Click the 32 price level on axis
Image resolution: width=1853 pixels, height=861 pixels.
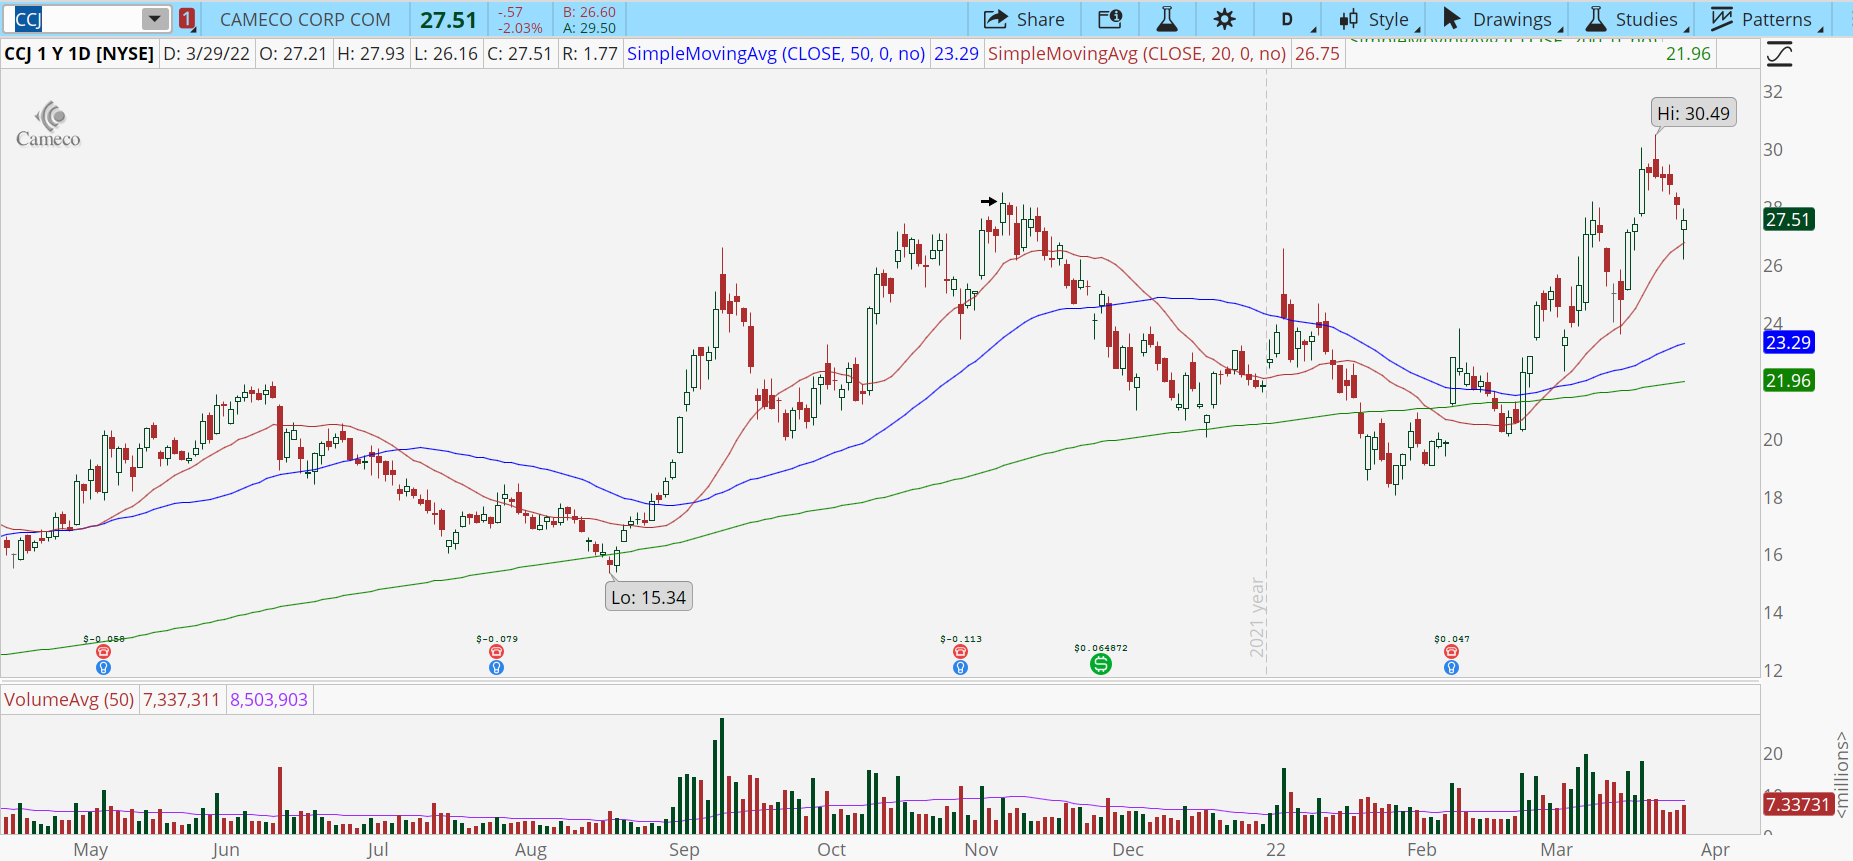(1773, 92)
